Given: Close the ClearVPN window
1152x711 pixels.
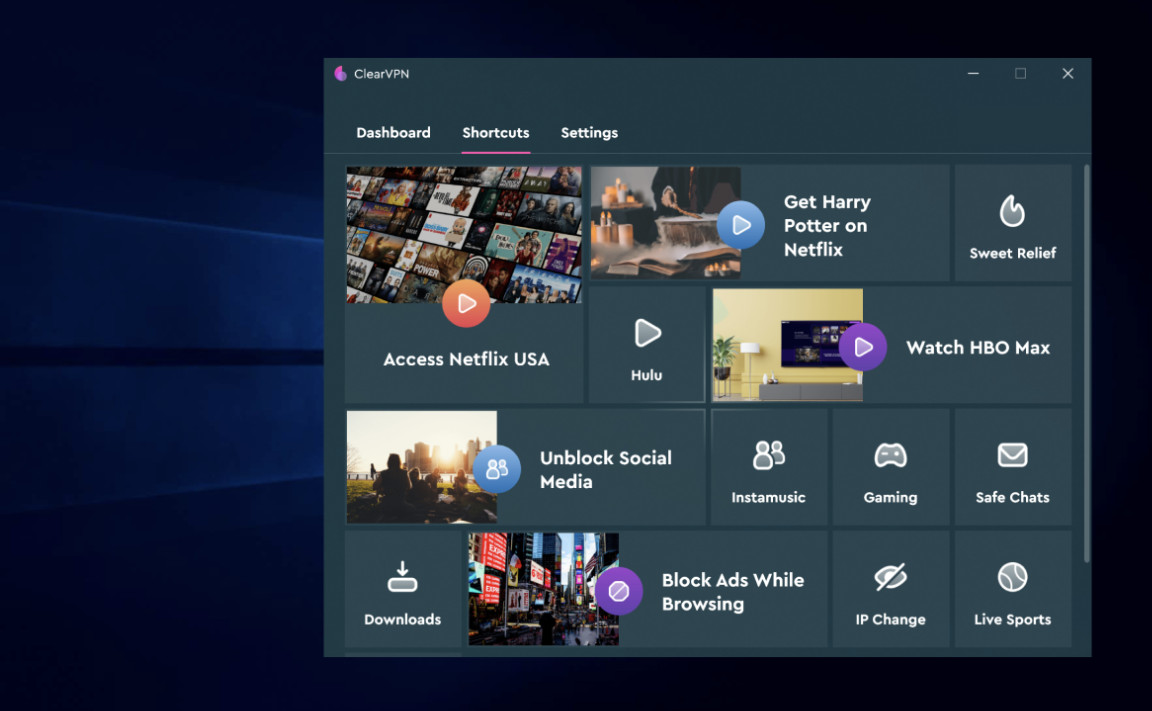Looking at the screenshot, I should coord(1068,73).
